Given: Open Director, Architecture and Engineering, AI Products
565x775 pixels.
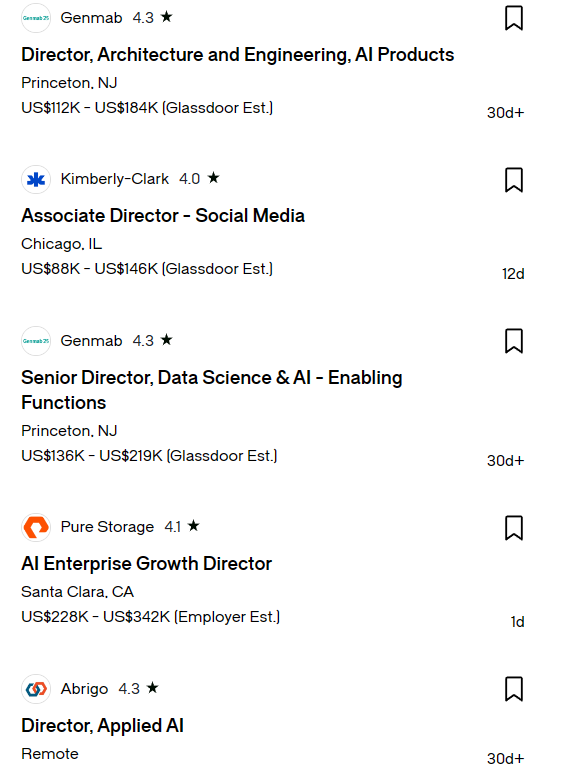Looking at the screenshot, I should tap(237, 54).
